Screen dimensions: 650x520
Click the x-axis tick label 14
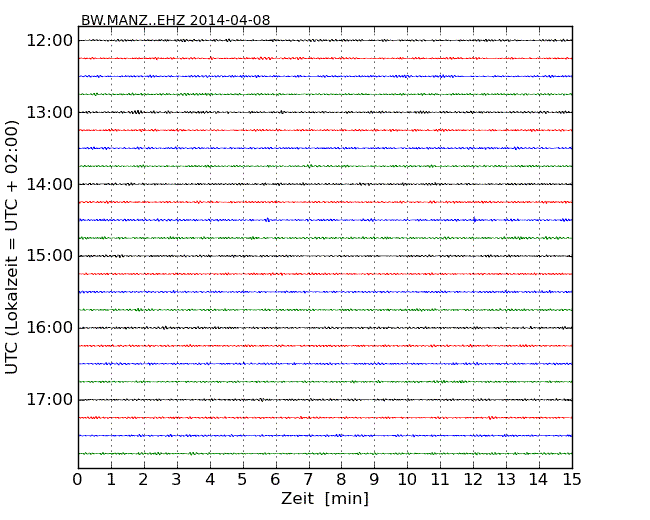539,480
